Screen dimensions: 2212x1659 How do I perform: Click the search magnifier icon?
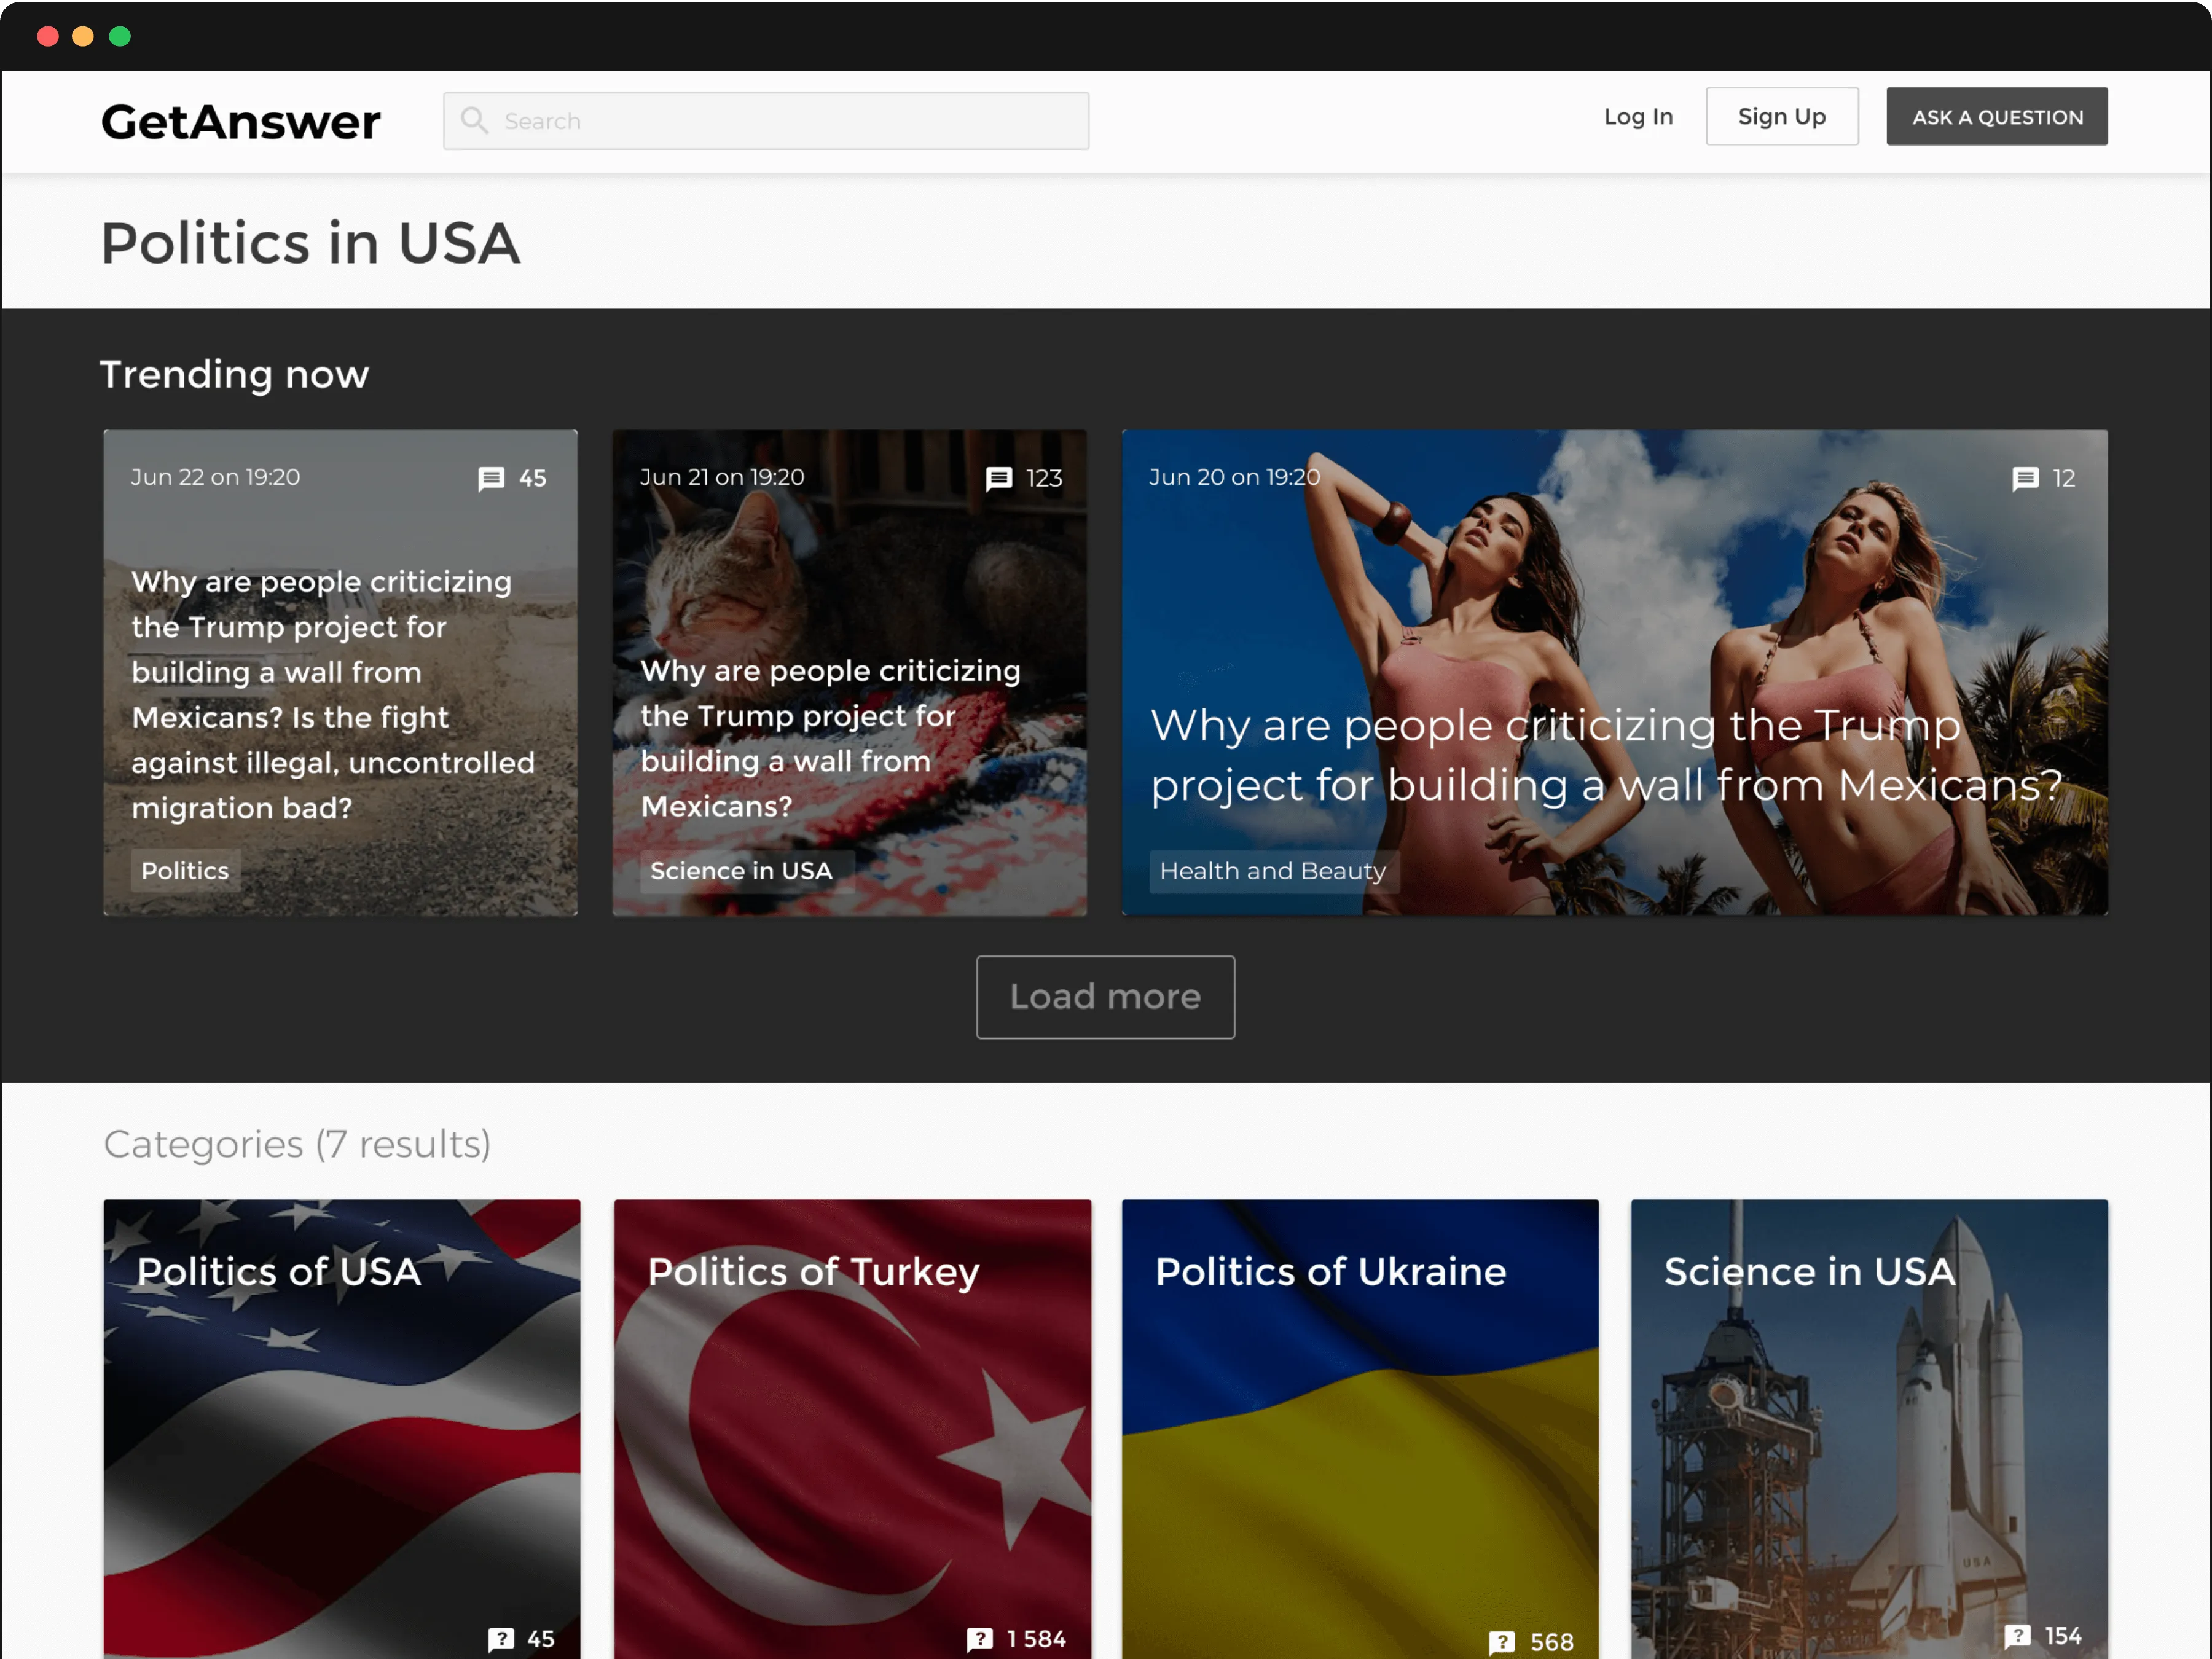474,120
